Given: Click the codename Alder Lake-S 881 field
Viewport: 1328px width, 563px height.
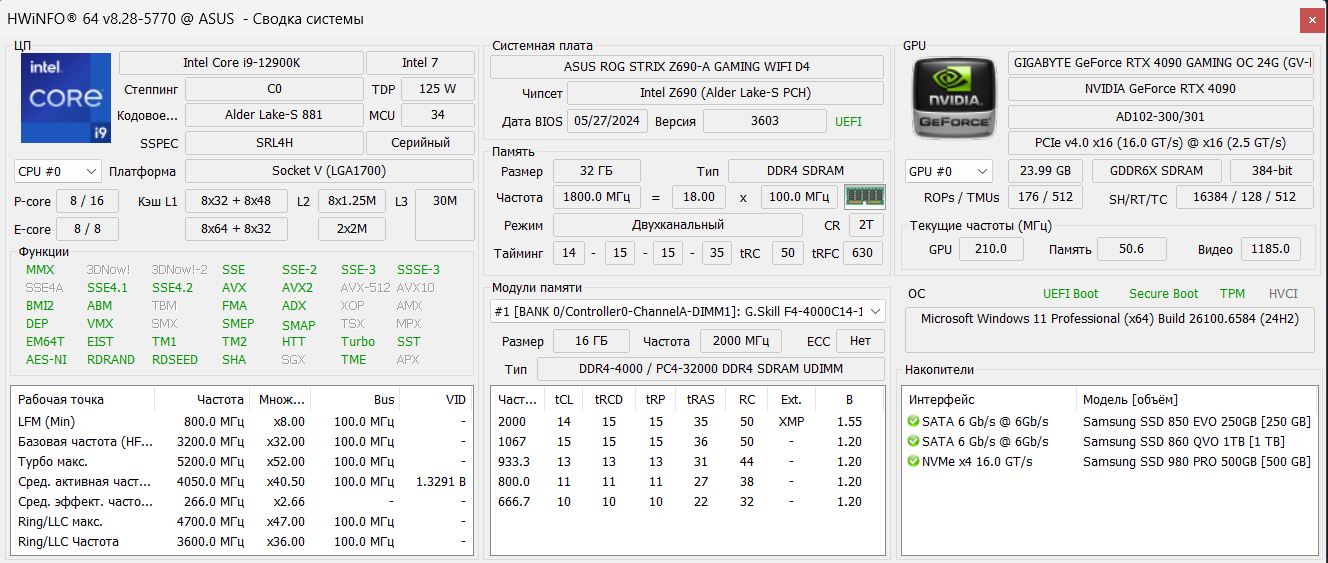Looking at the screenshot, I should point(274,115).
